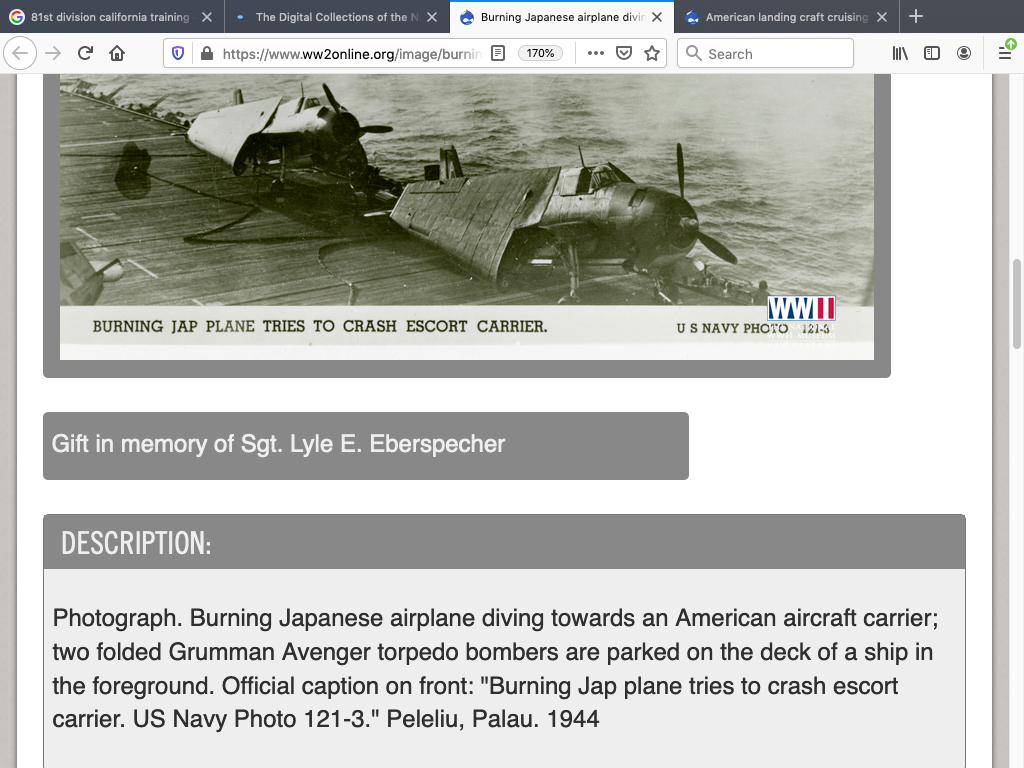Toggle the sidebar panel
The width and height of the screenshot is (1024, 768).
932,54
